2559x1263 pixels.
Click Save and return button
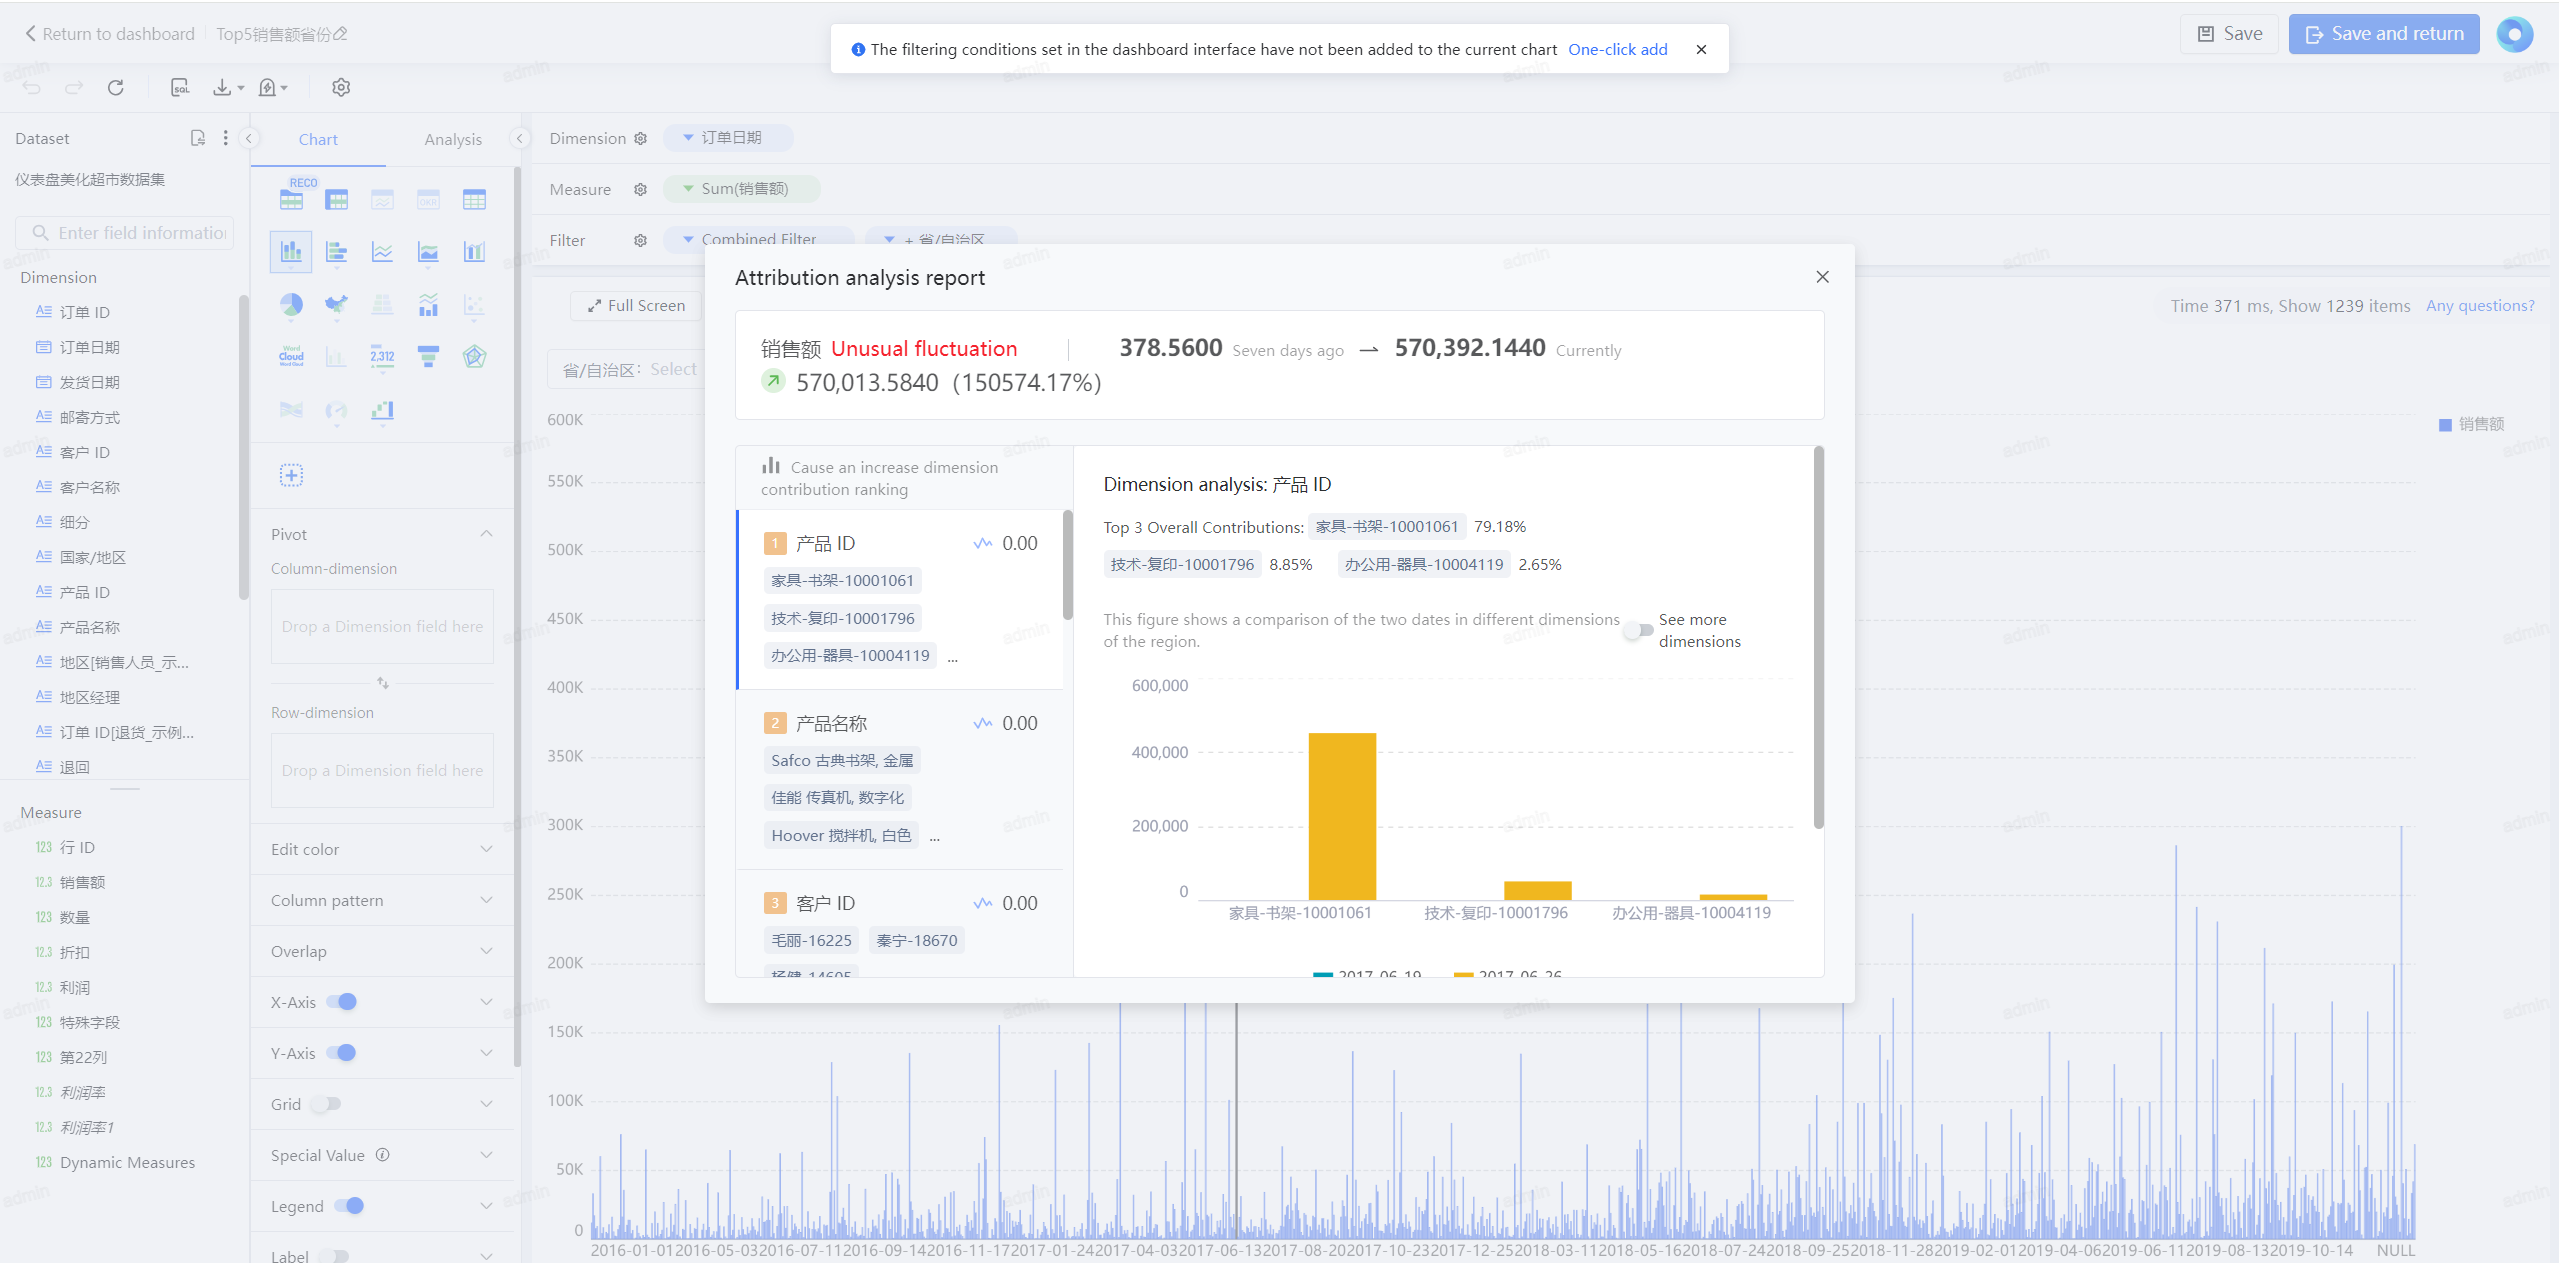point(2384,34)
